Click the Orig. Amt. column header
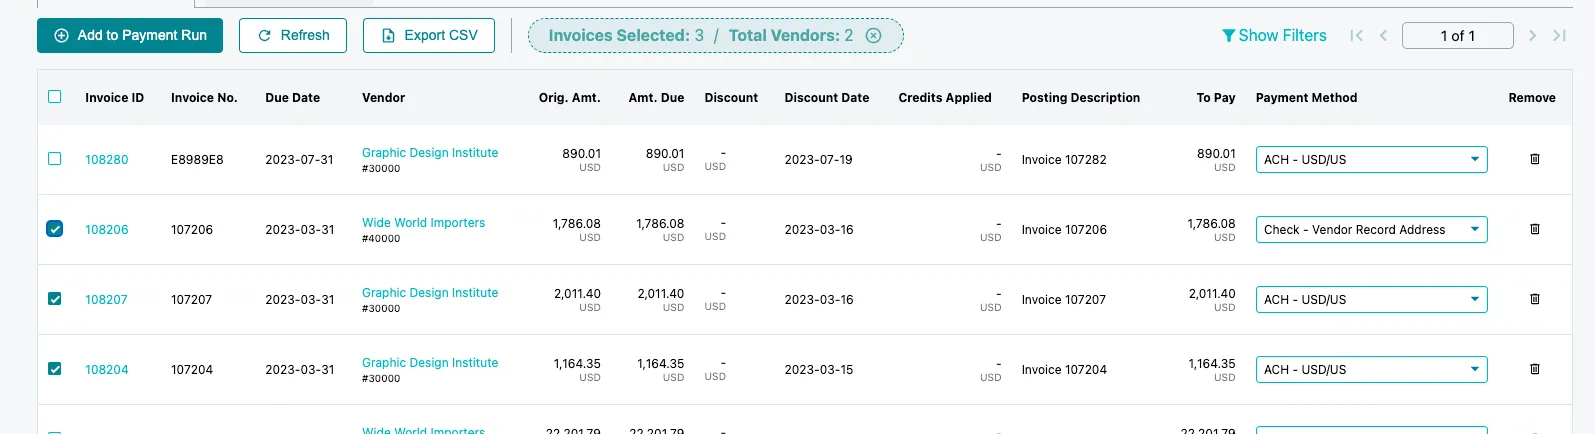This screenshot has height=434, width=1595. tap(569, 97)
